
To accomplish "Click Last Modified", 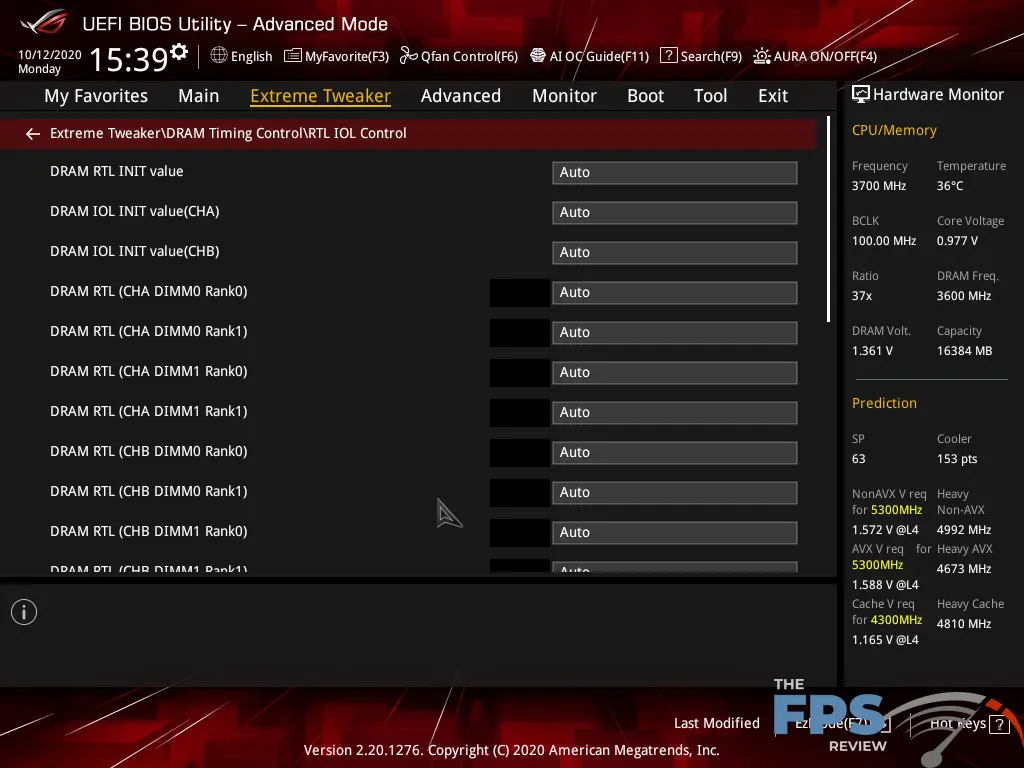I will pos(716,723).
